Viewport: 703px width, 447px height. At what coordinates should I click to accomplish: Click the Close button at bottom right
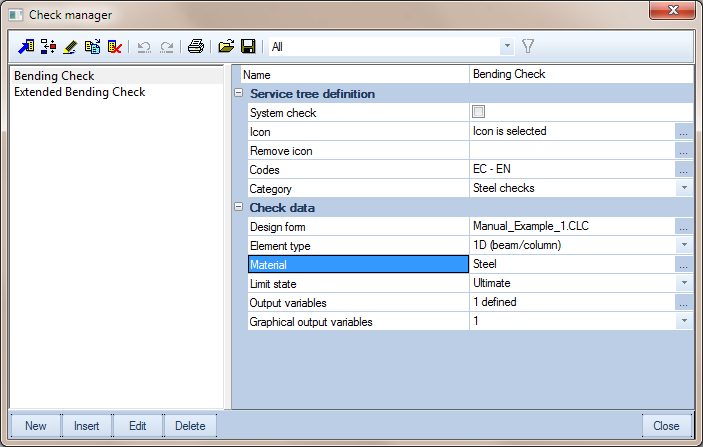coord(667,425)
